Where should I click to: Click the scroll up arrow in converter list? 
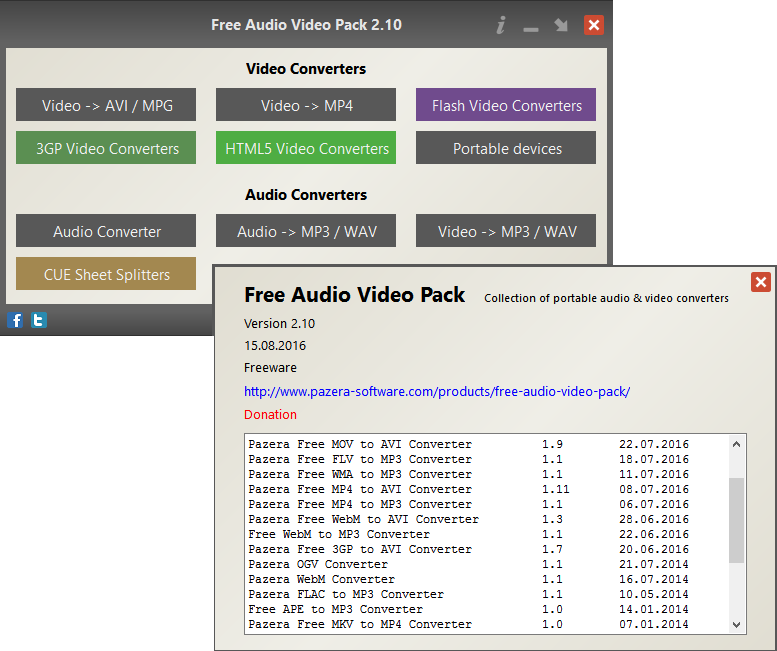coord(736,444)
